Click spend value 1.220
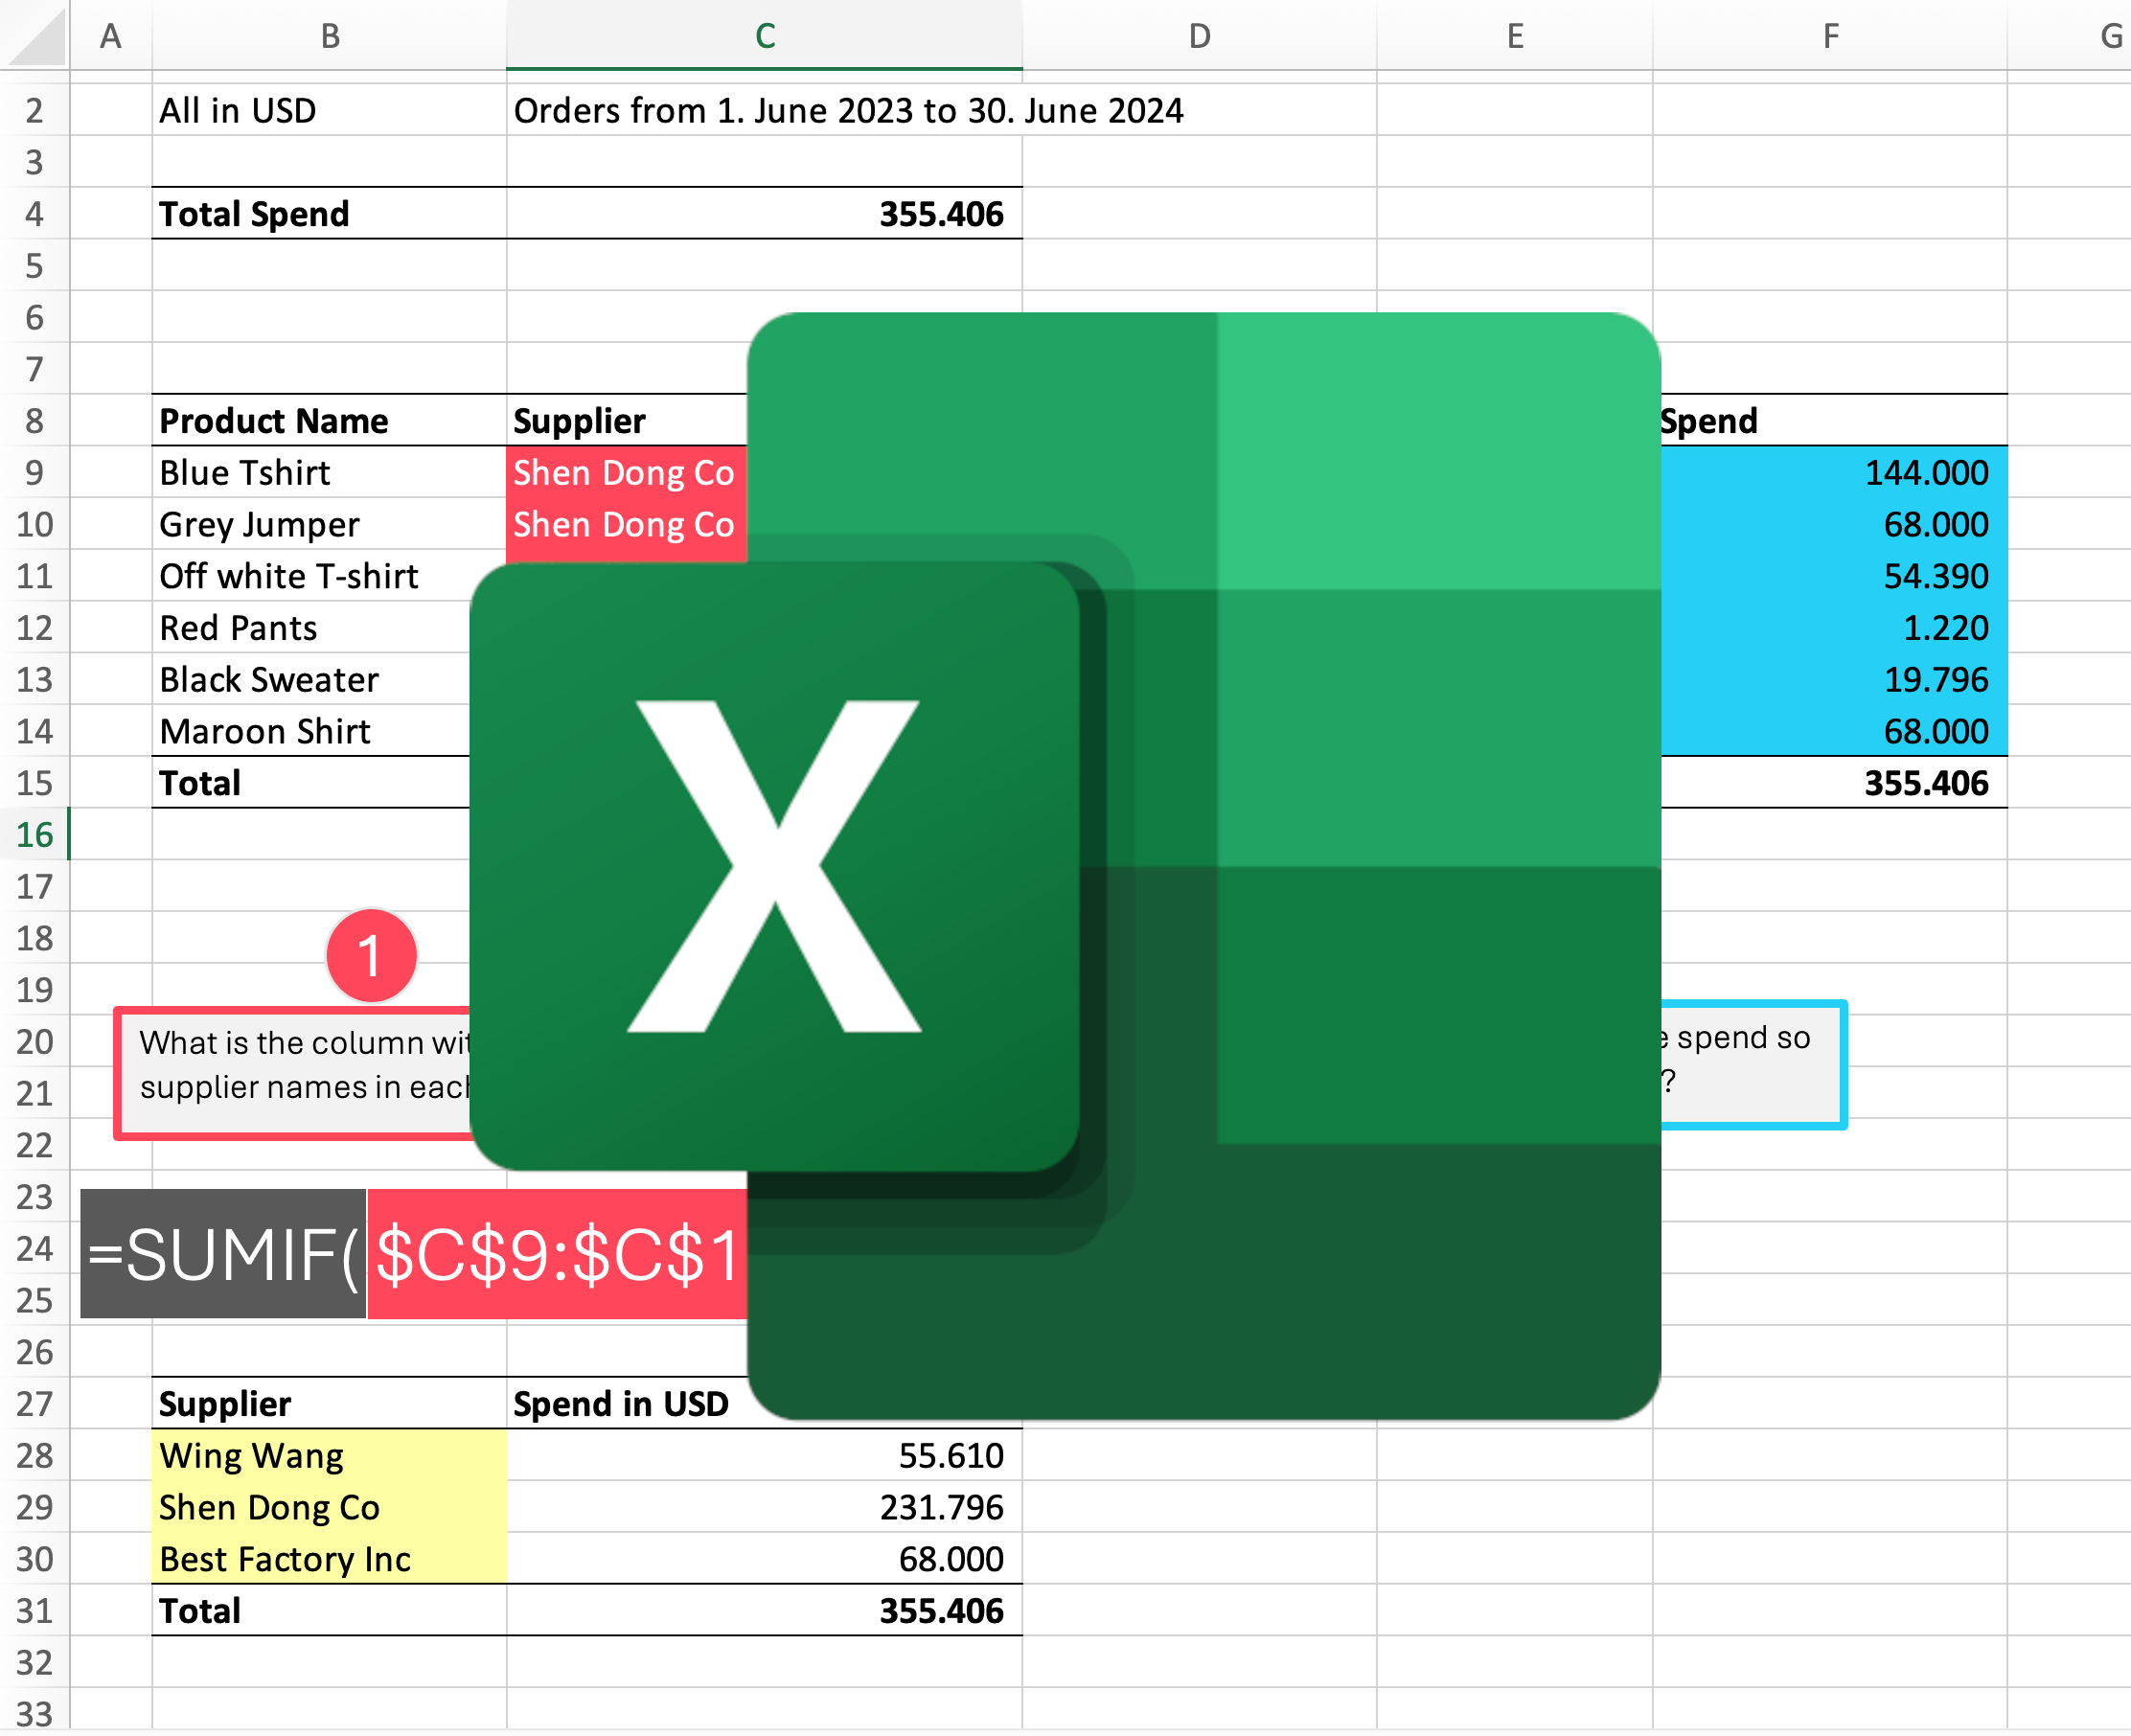The image size is (2131, 1736). pyautogui.click(x=1832, y=627)
